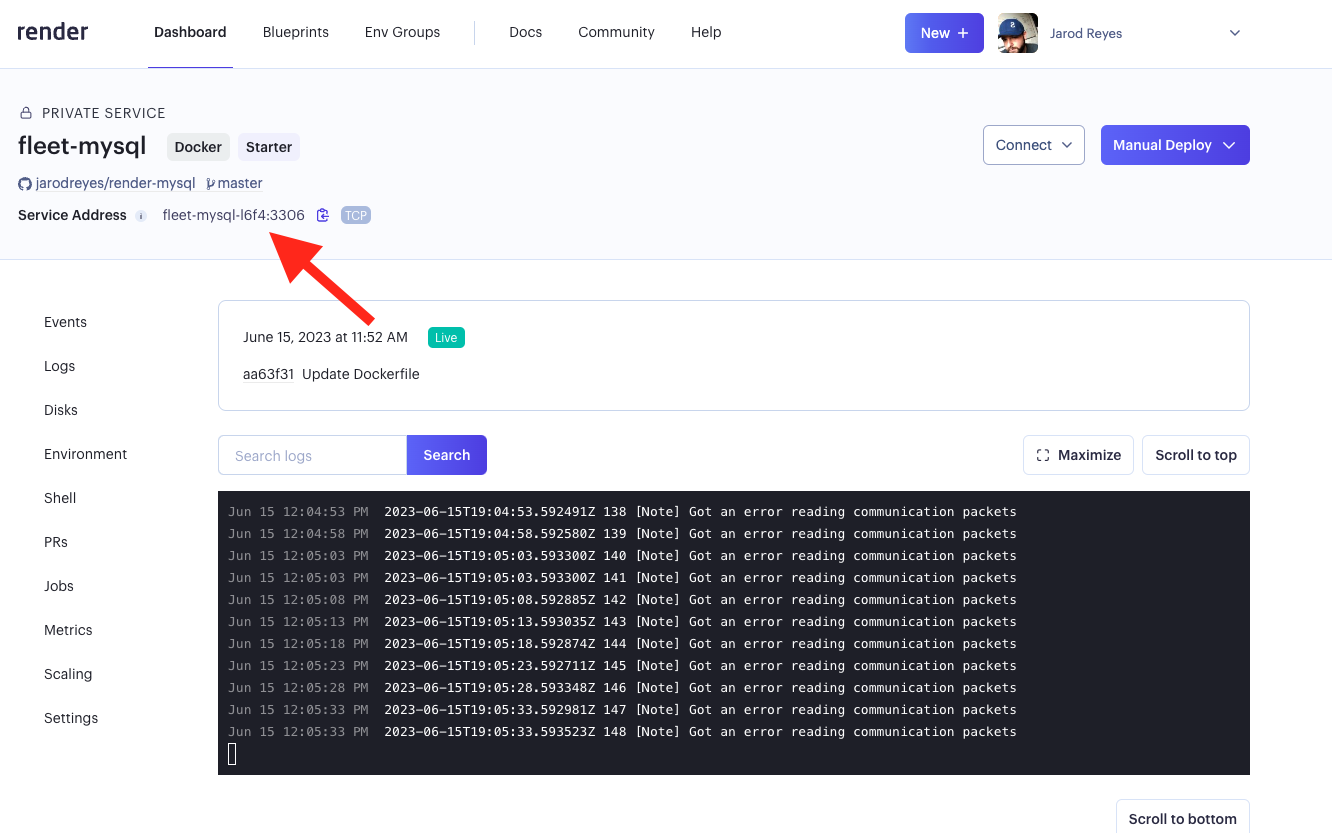1332x833 pixels.
Task: Maximize the log viewer
Action: (1078, 455)
